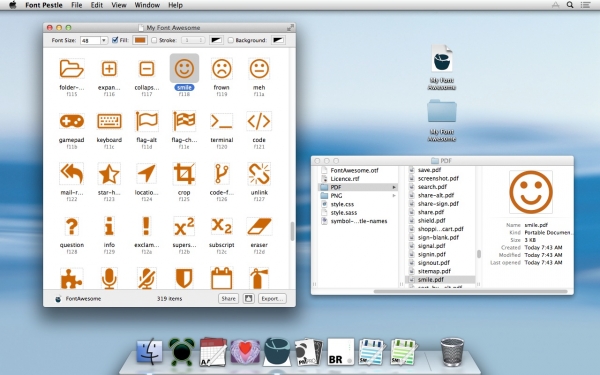Open the background color swatch
Viewport: 600px width, 375px height.
(x=278, y=40)
